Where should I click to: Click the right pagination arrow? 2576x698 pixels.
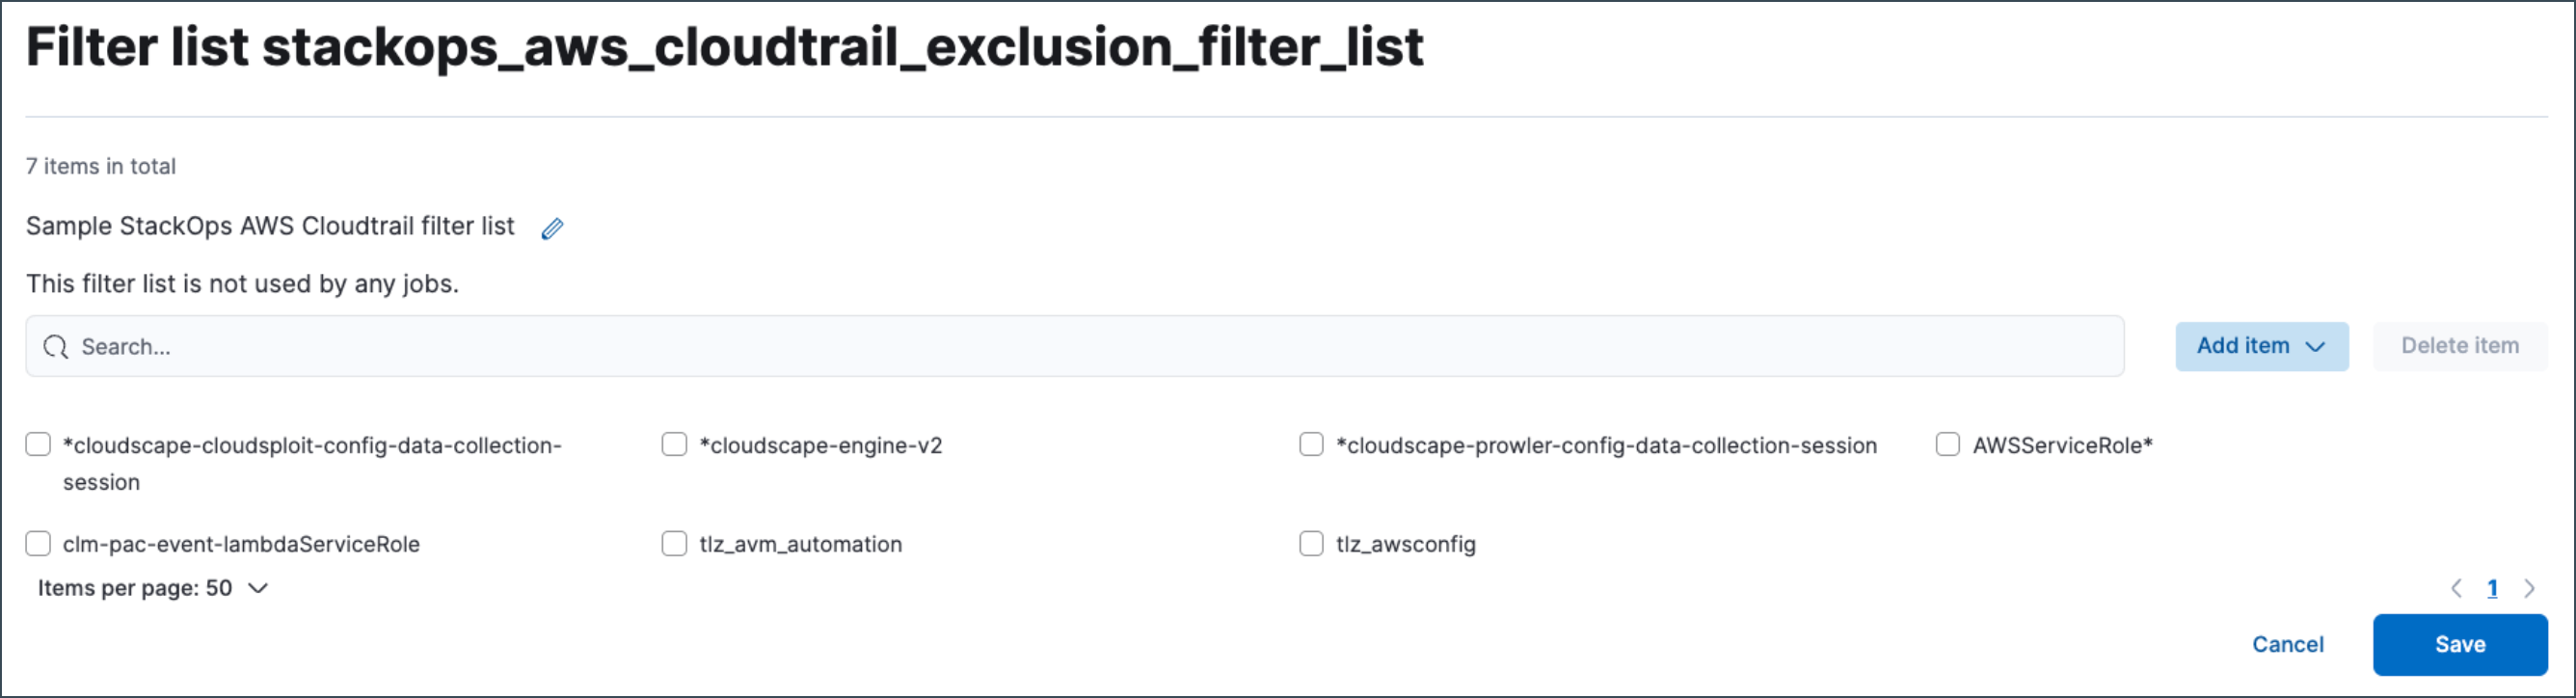(2531, 588)
